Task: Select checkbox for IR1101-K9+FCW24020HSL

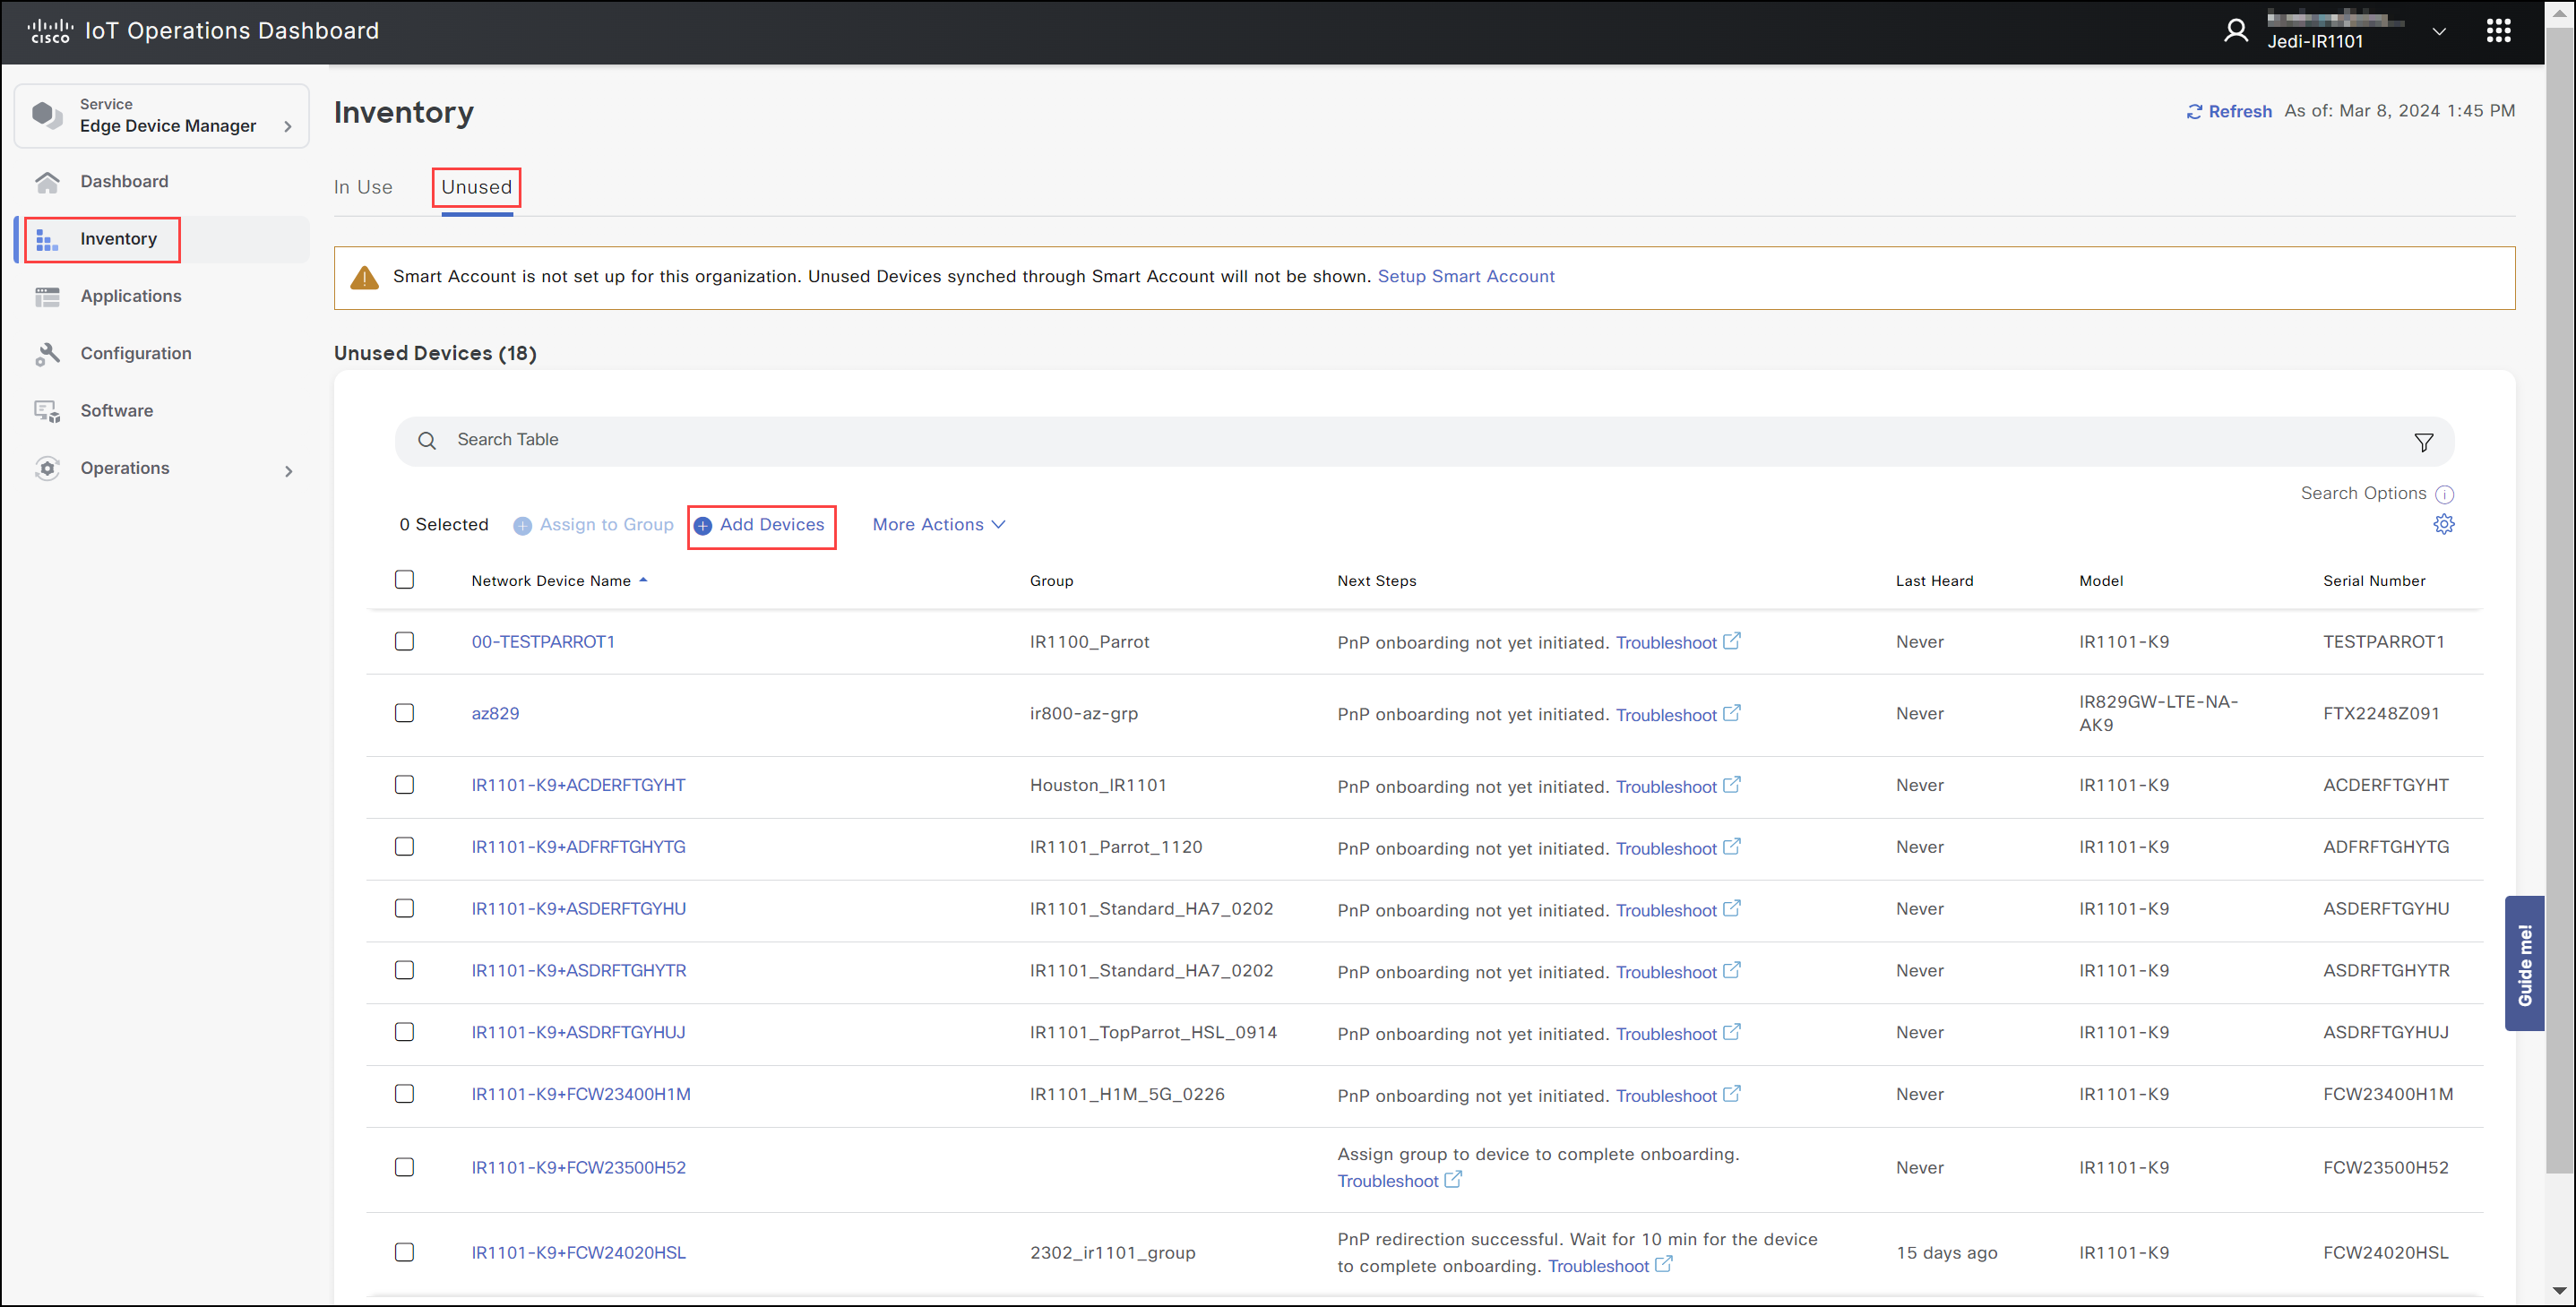Action: pos(404,1253)
